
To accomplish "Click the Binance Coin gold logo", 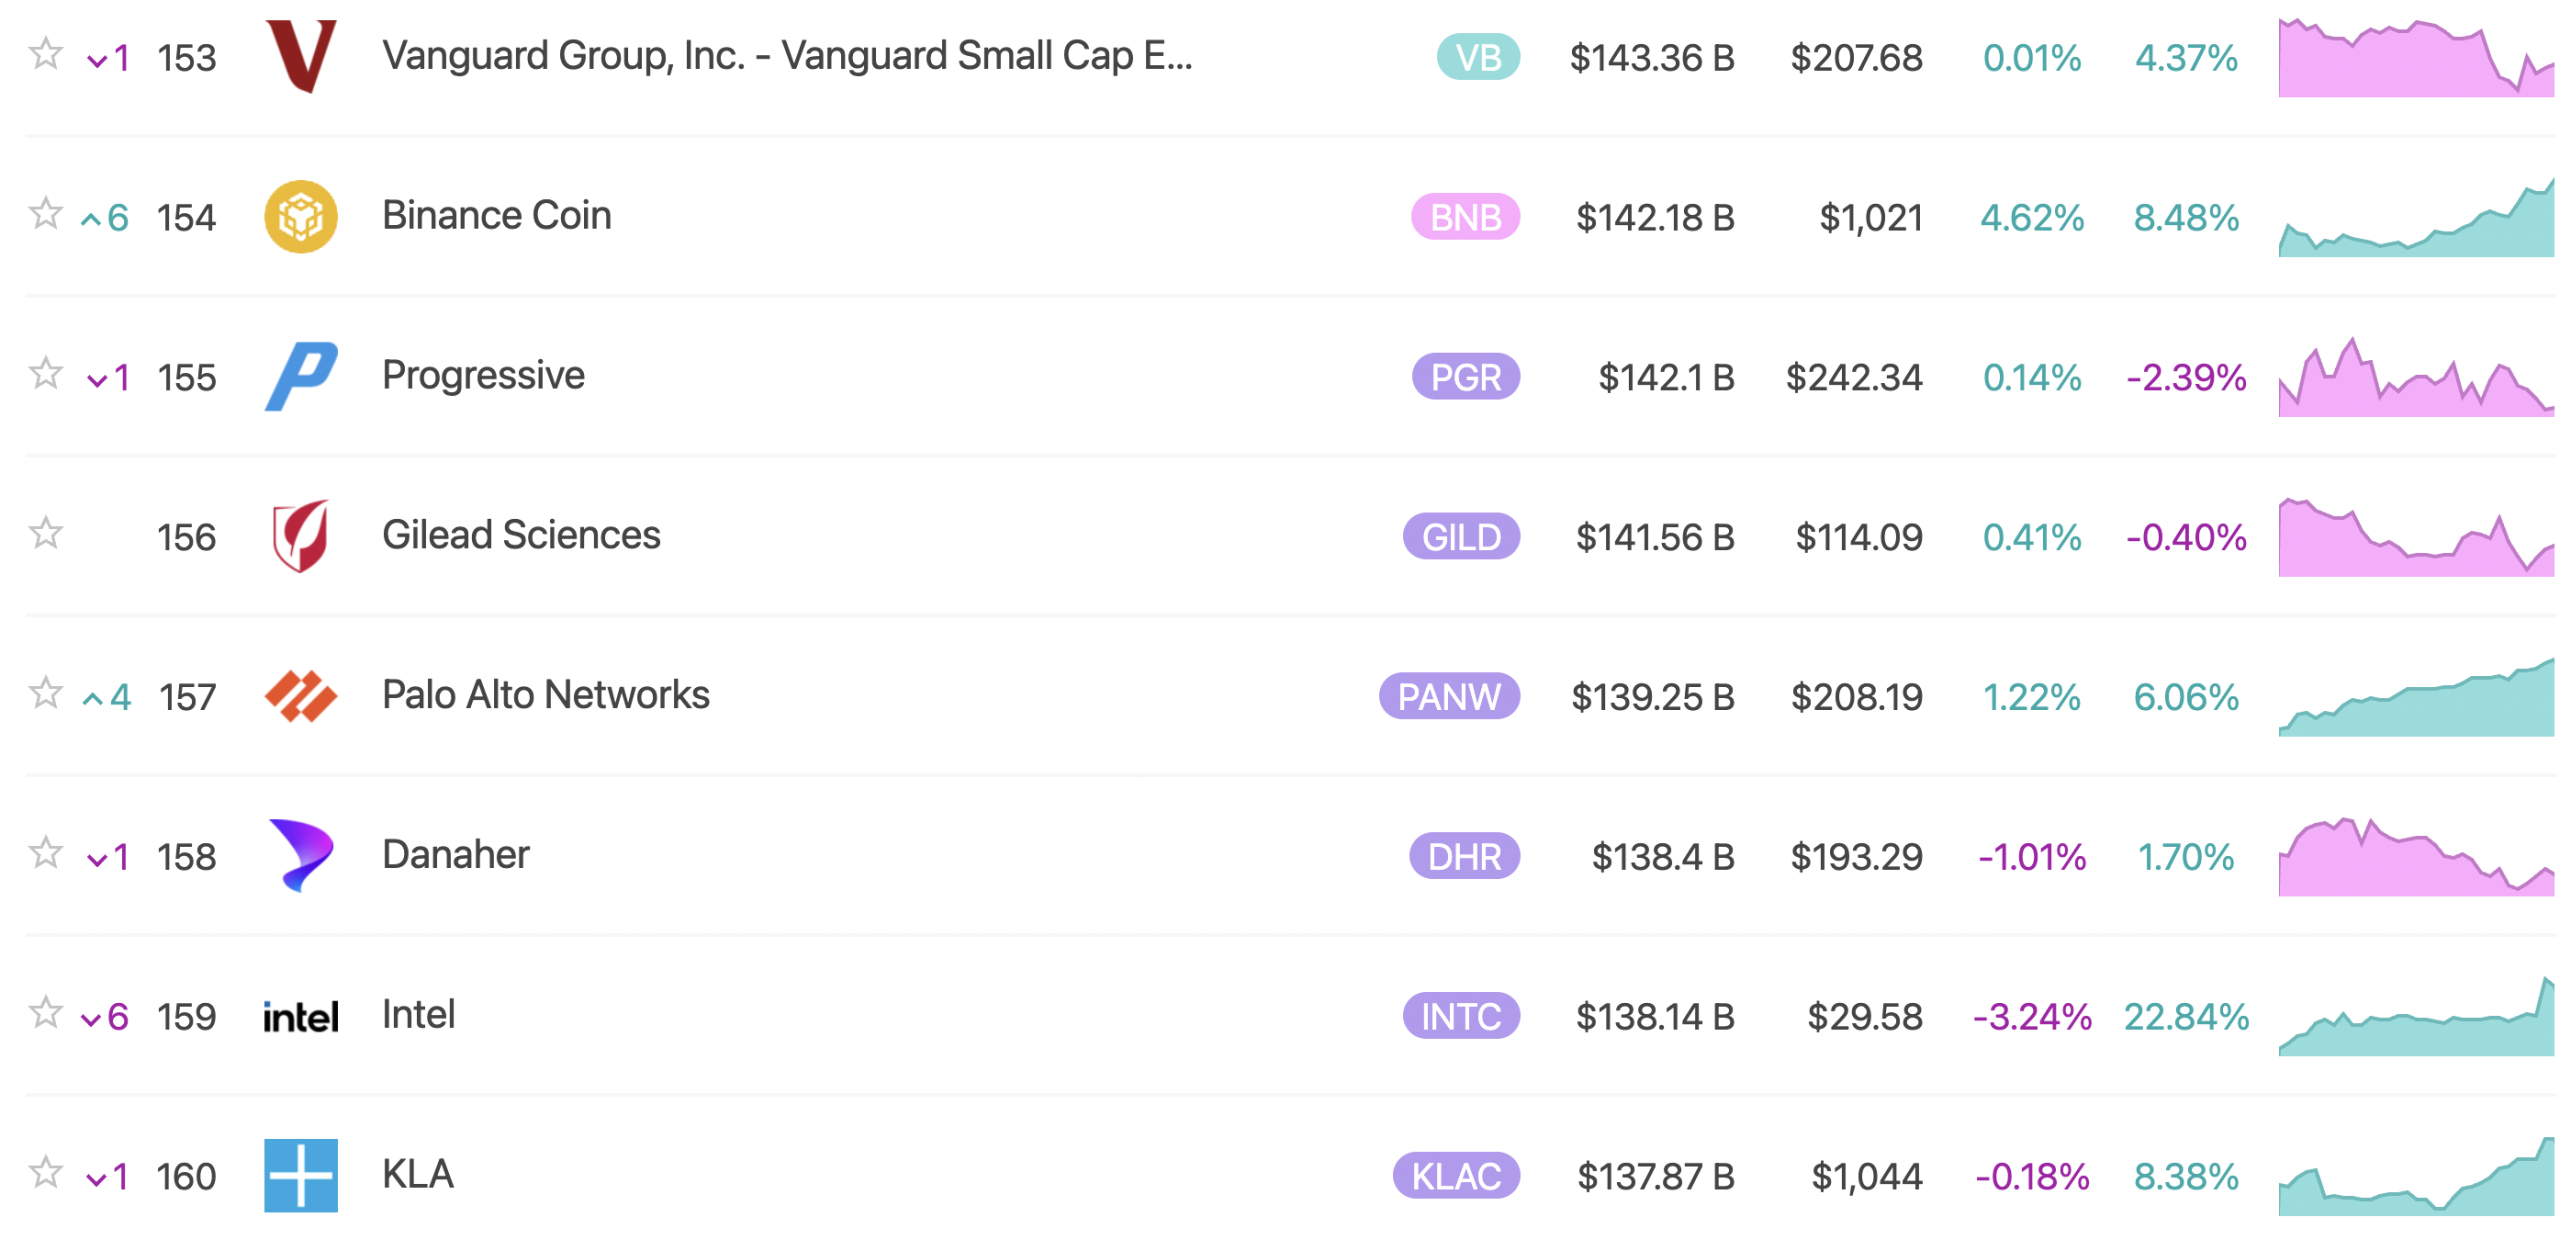I will (300, 216).
